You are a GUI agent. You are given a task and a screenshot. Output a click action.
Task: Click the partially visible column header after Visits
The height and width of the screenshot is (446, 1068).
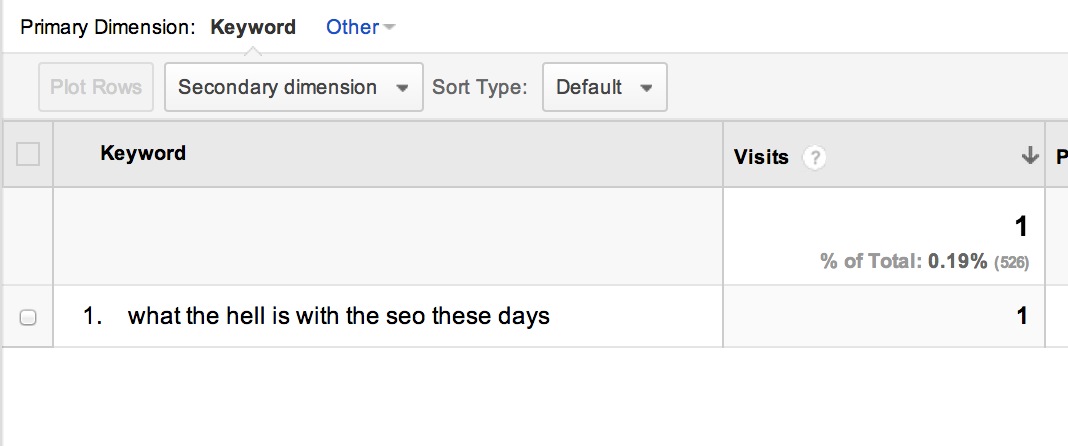click(x=1061, y=157)
